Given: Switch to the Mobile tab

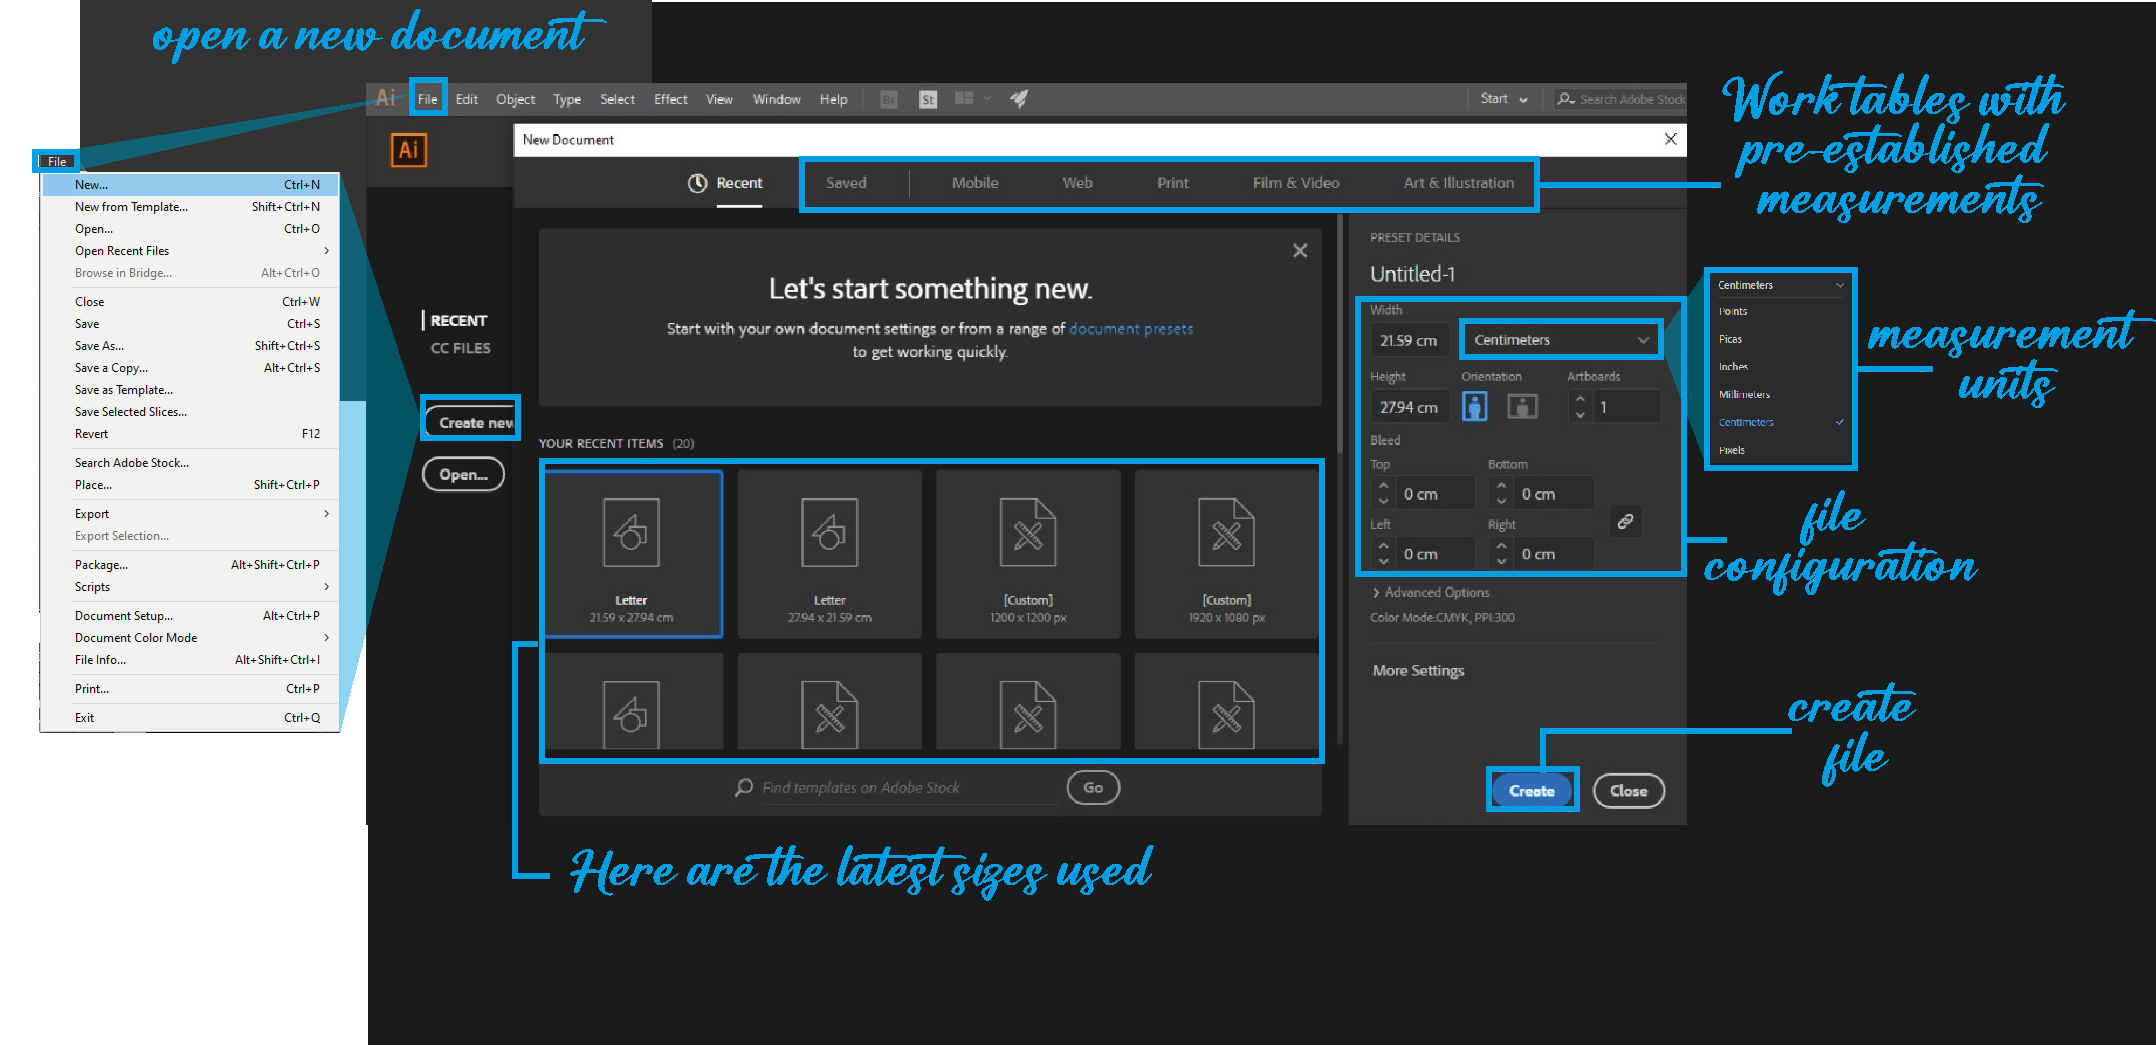Looking at the screenshot, I should click(x=975, y=183).
